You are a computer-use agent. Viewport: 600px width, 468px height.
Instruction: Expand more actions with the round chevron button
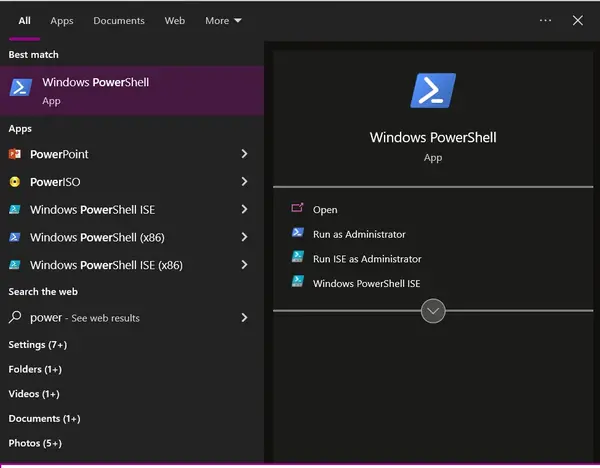point(433,311)
